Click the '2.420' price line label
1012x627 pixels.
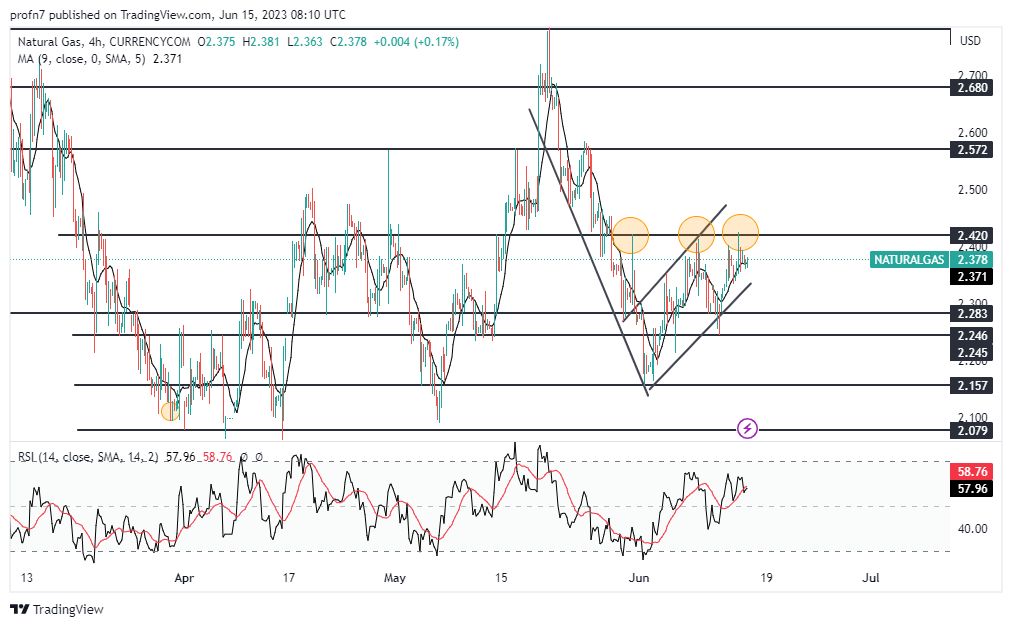pyautogui.click(x=971, y=235)
